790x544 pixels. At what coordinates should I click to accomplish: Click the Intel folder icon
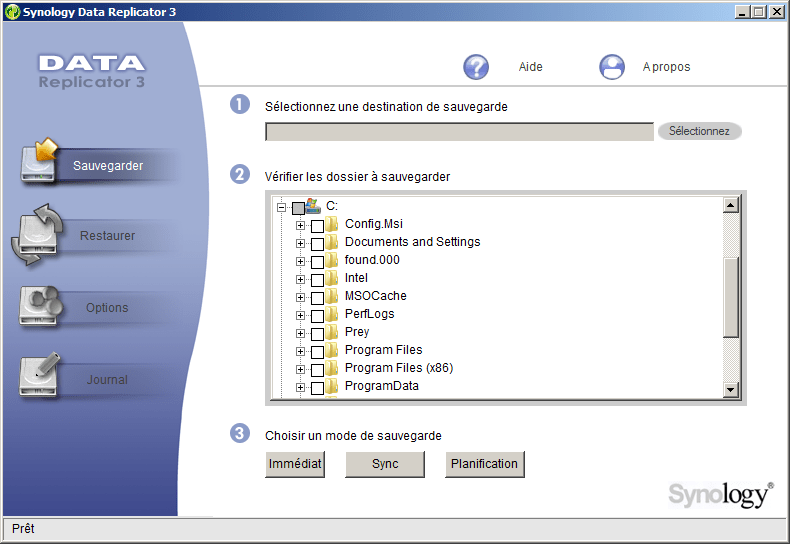click(332, 278)
